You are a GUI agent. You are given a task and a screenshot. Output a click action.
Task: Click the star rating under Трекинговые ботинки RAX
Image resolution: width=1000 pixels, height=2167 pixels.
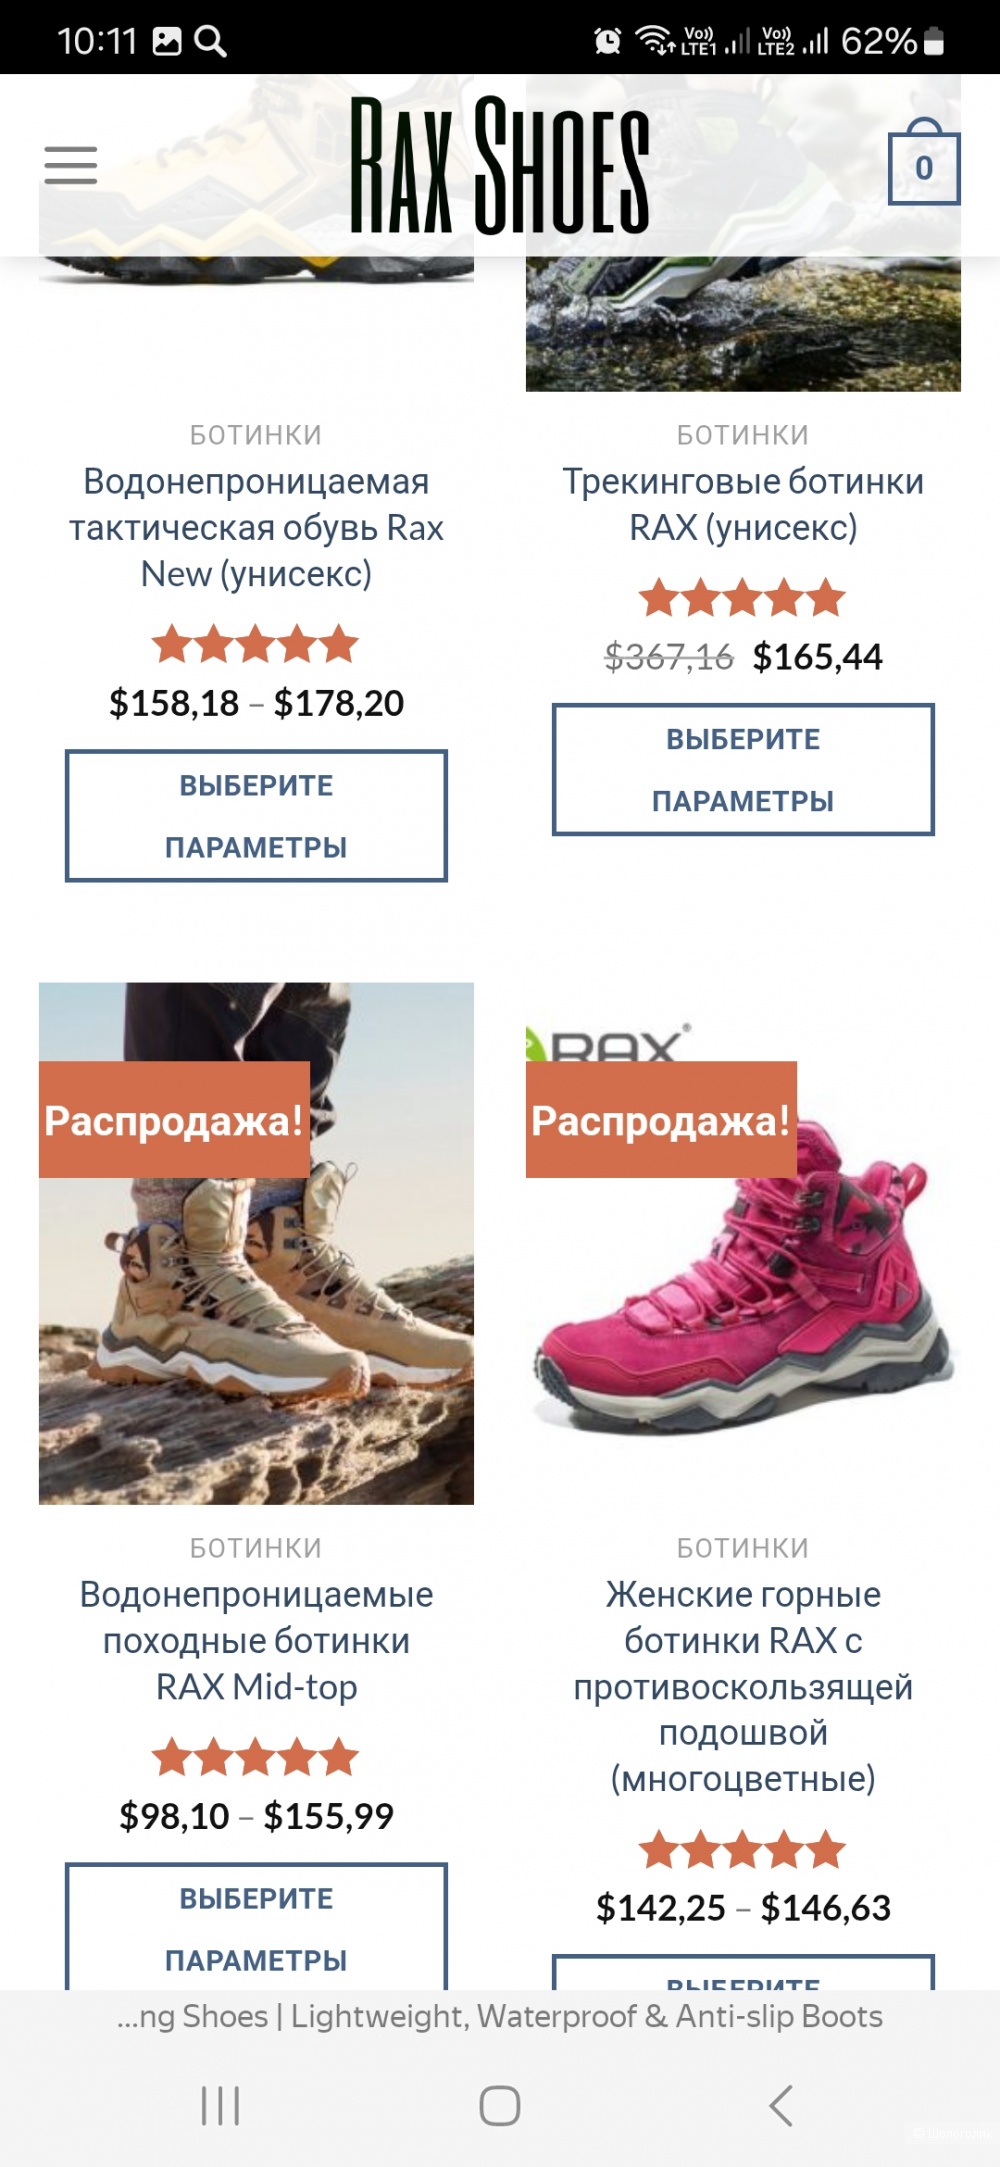pos(743,598)
